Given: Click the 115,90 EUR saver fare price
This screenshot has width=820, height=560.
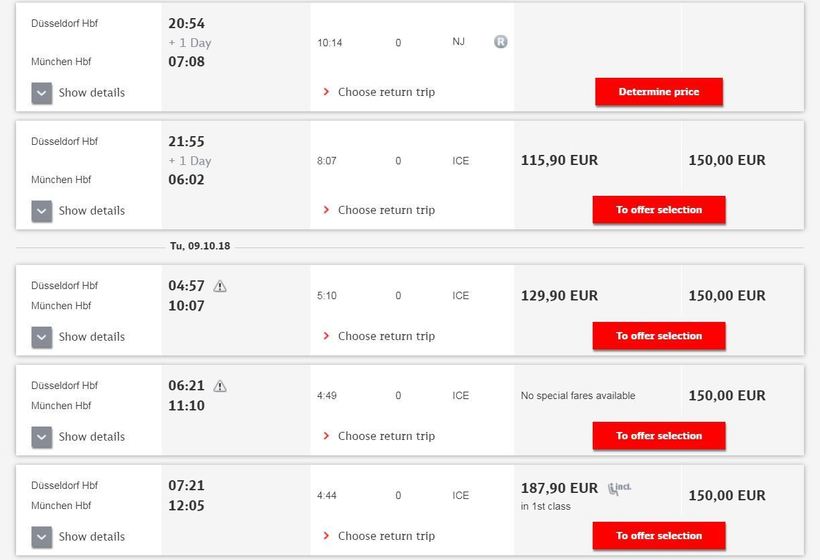Looking at the screenshot, I should 559,160.
